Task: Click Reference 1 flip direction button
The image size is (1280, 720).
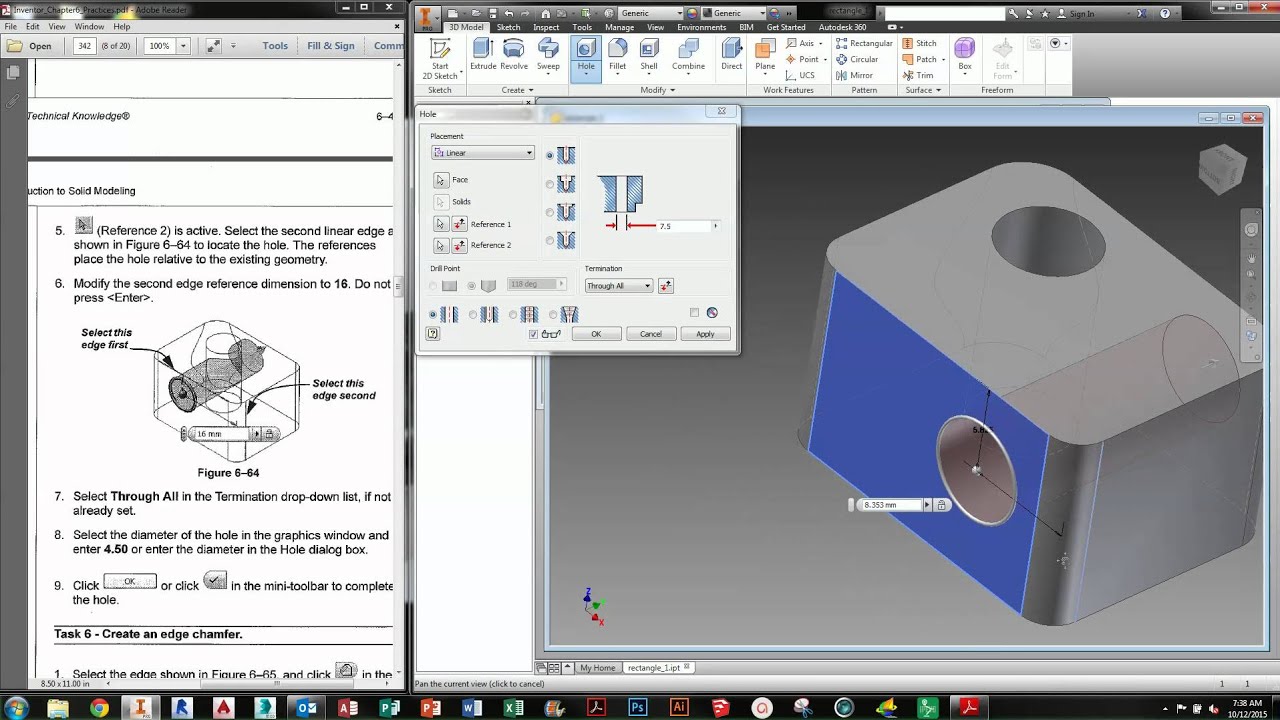Action: pos(459,224)
